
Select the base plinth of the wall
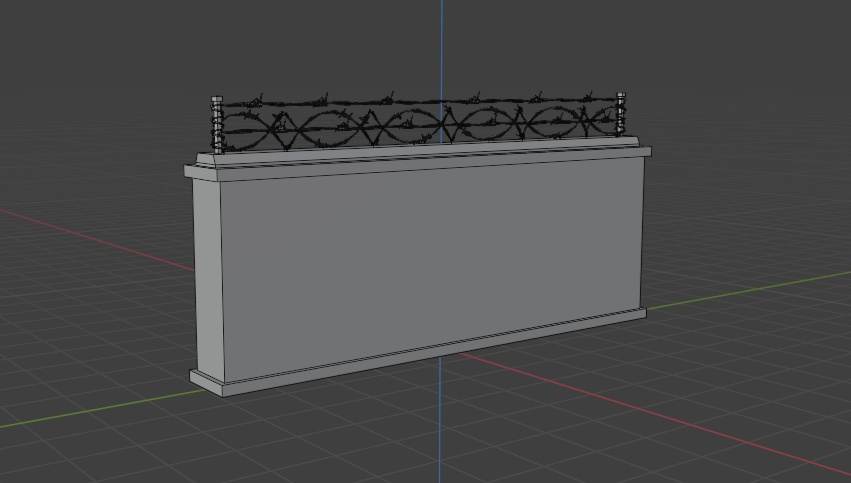[x=418, y=353]
